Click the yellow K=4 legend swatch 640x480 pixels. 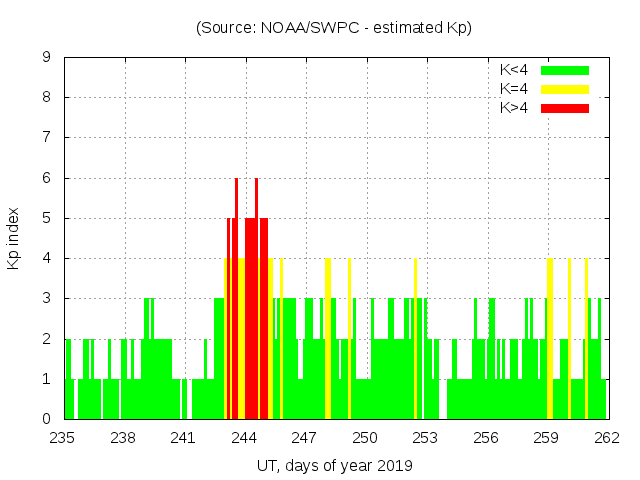click(565, 89)
